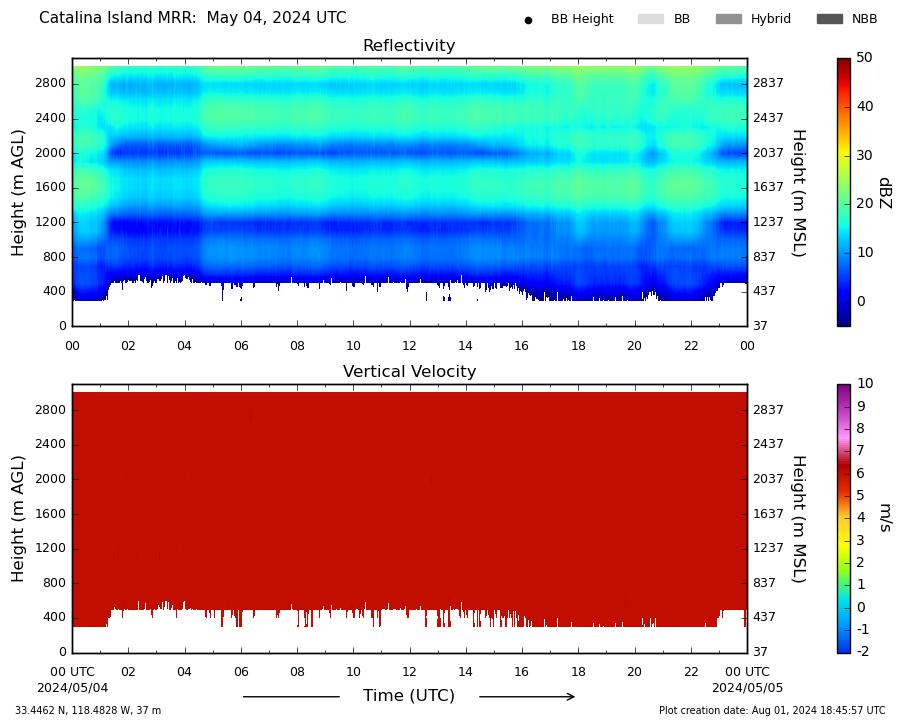Click "Height (m MSL)" label of Reflectivity plot
The image size is (900, 725).
(x=800, y=193)
